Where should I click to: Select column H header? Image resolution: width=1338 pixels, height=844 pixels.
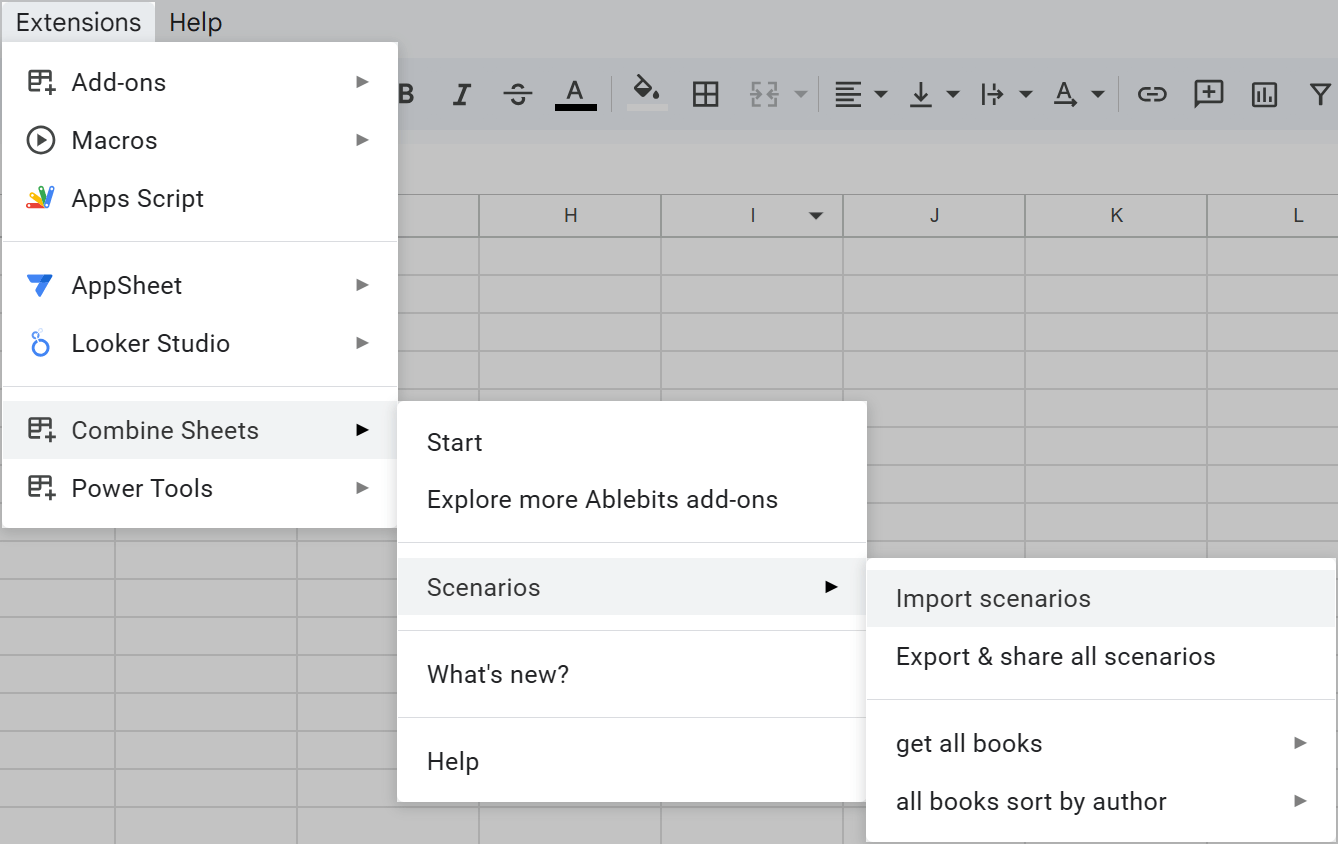tap(570, 215)
